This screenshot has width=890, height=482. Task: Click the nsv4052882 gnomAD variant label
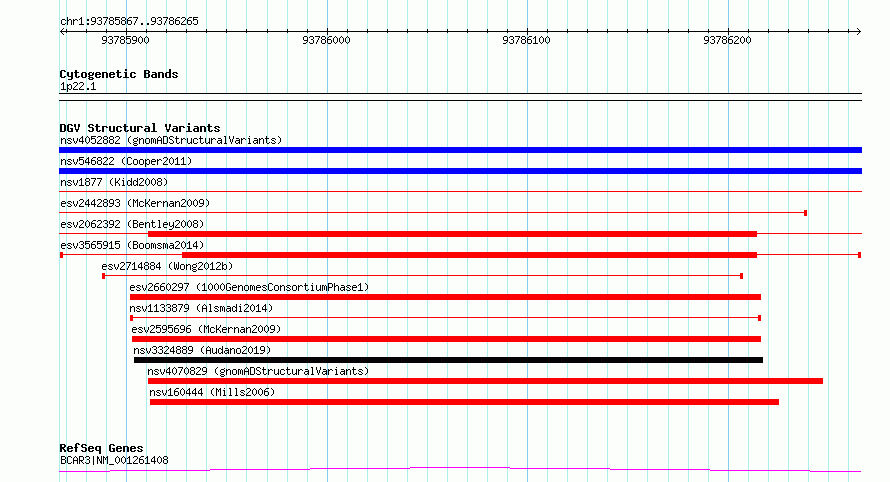tap(171, 140)
